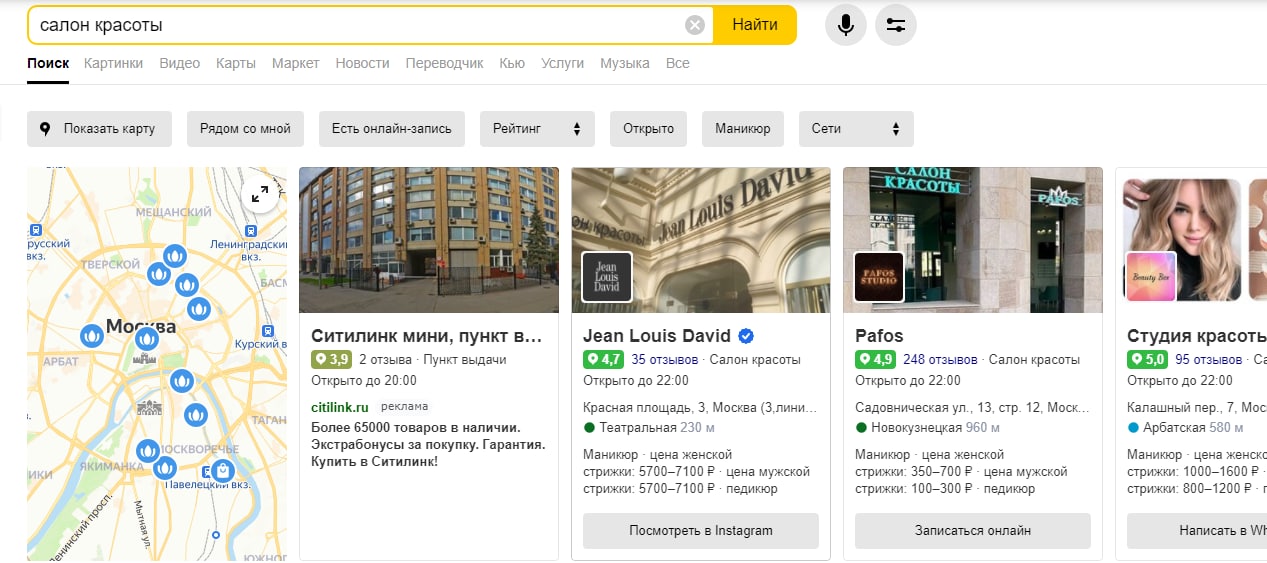Screen dimensions: 1267x563
Task: Open 248 отзывов reviews link
Action: point(940,359)
